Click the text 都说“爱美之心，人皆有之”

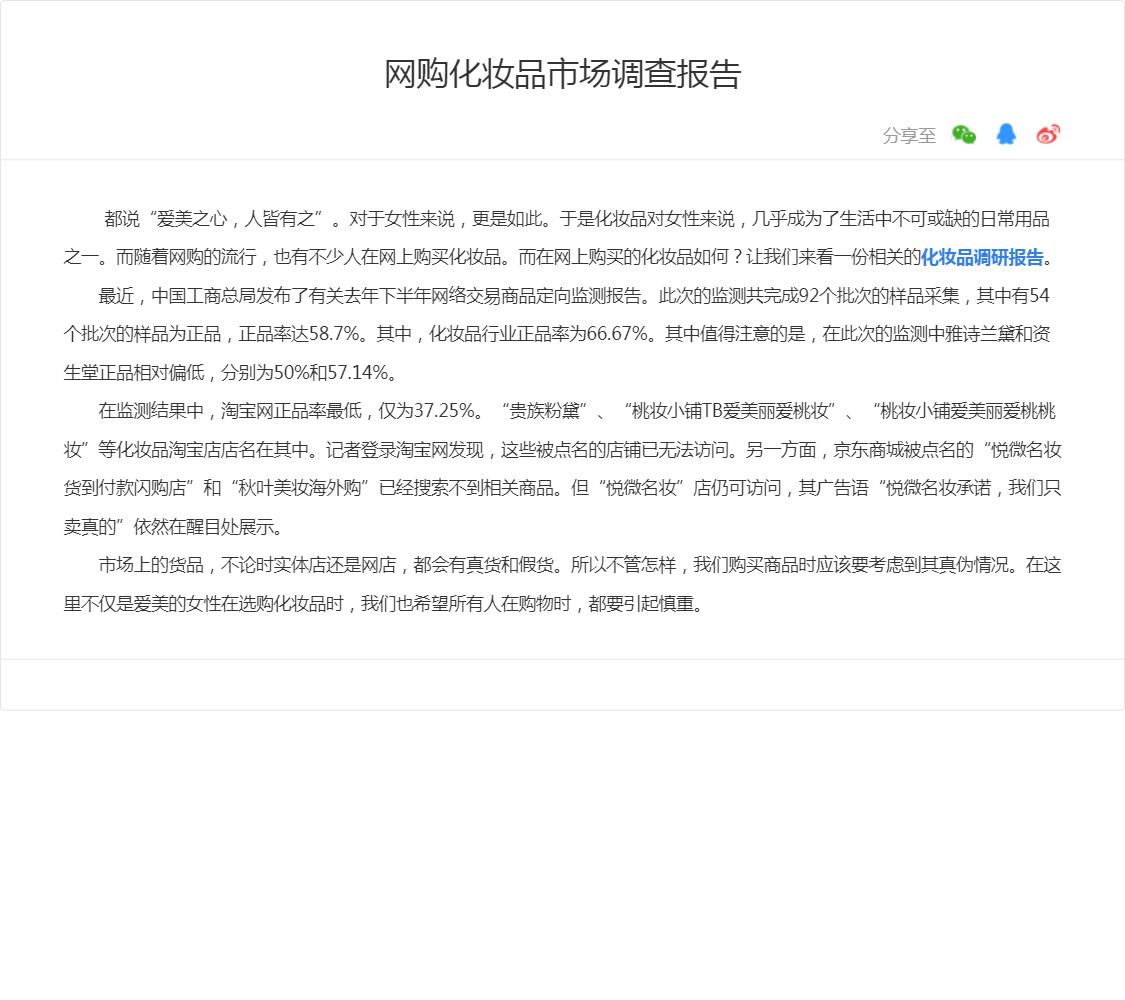click(213, 219)
